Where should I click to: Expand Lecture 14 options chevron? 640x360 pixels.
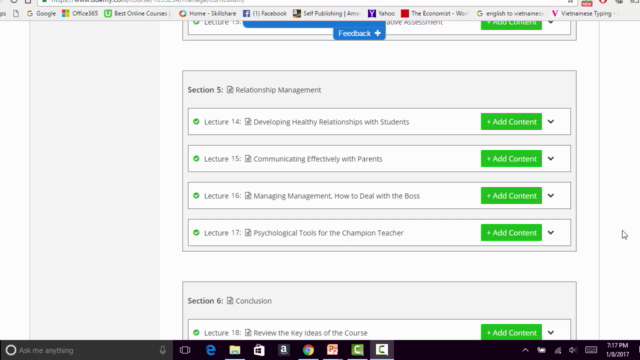[551, 122]
